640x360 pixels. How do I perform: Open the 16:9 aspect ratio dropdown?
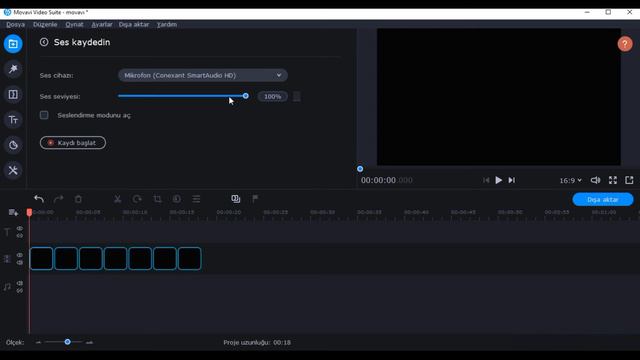570,180
